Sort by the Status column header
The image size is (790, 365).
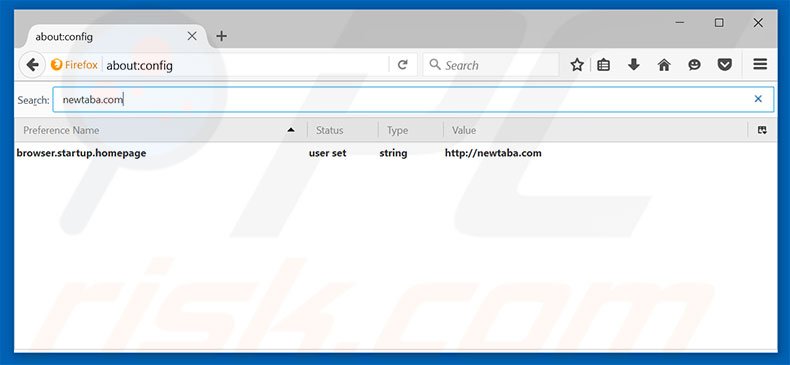tap(342, 130)
